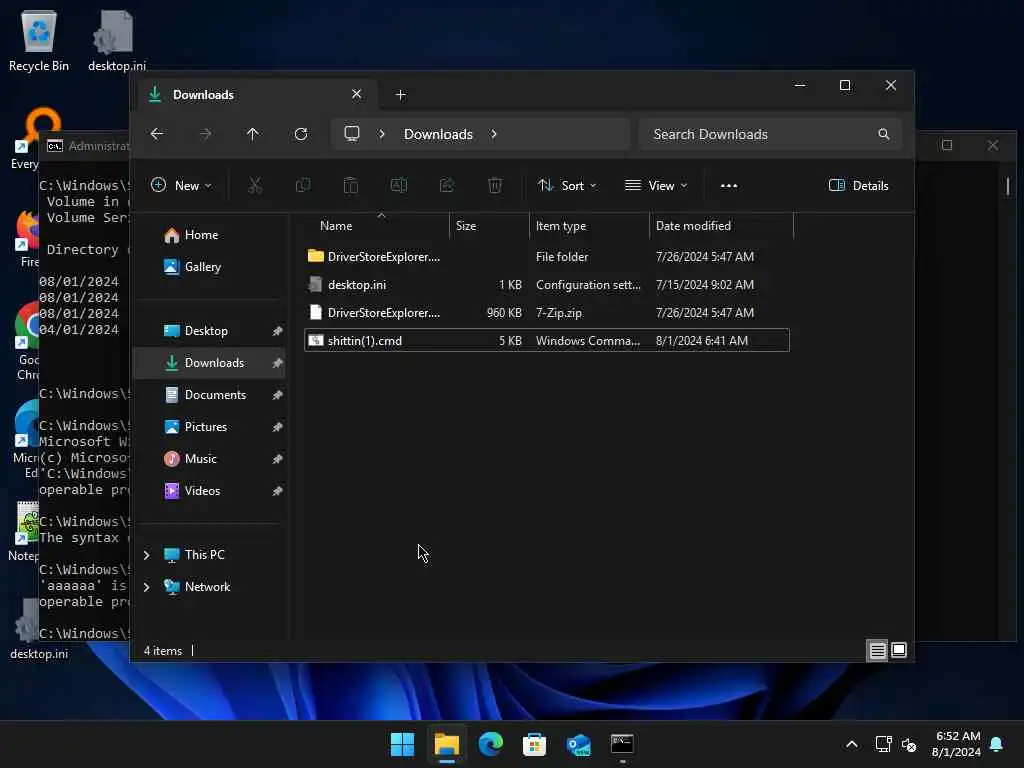This screenshot has height=768, width=1024.
Task: Expand Network tree node
Action: (146, 587)
